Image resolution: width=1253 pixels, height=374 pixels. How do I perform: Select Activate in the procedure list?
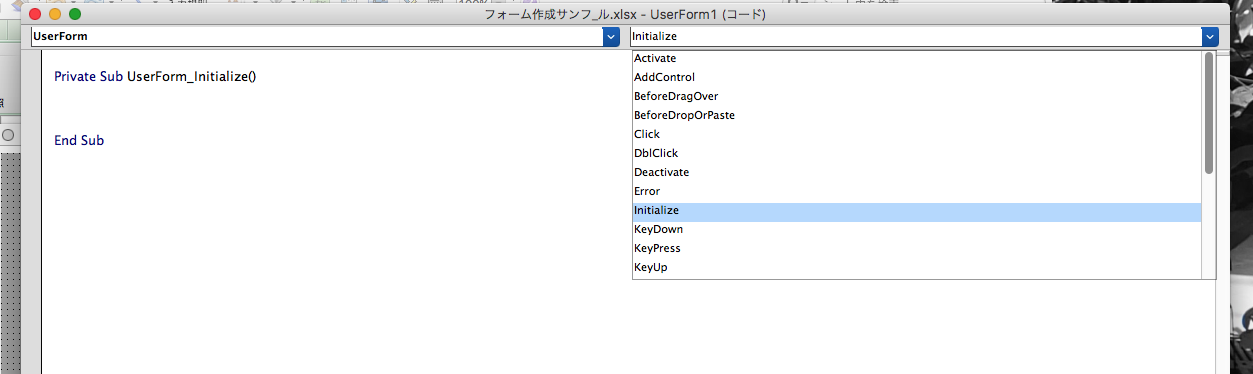tap(916, 58)
